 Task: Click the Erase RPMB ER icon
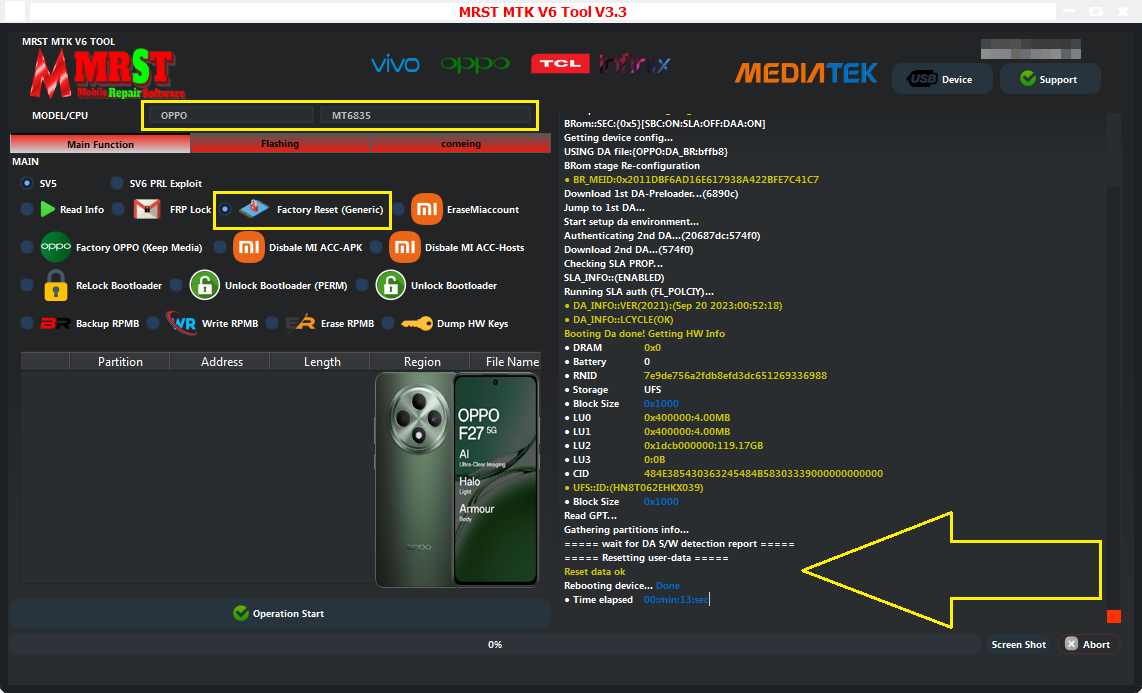click(x=300, y=323)
